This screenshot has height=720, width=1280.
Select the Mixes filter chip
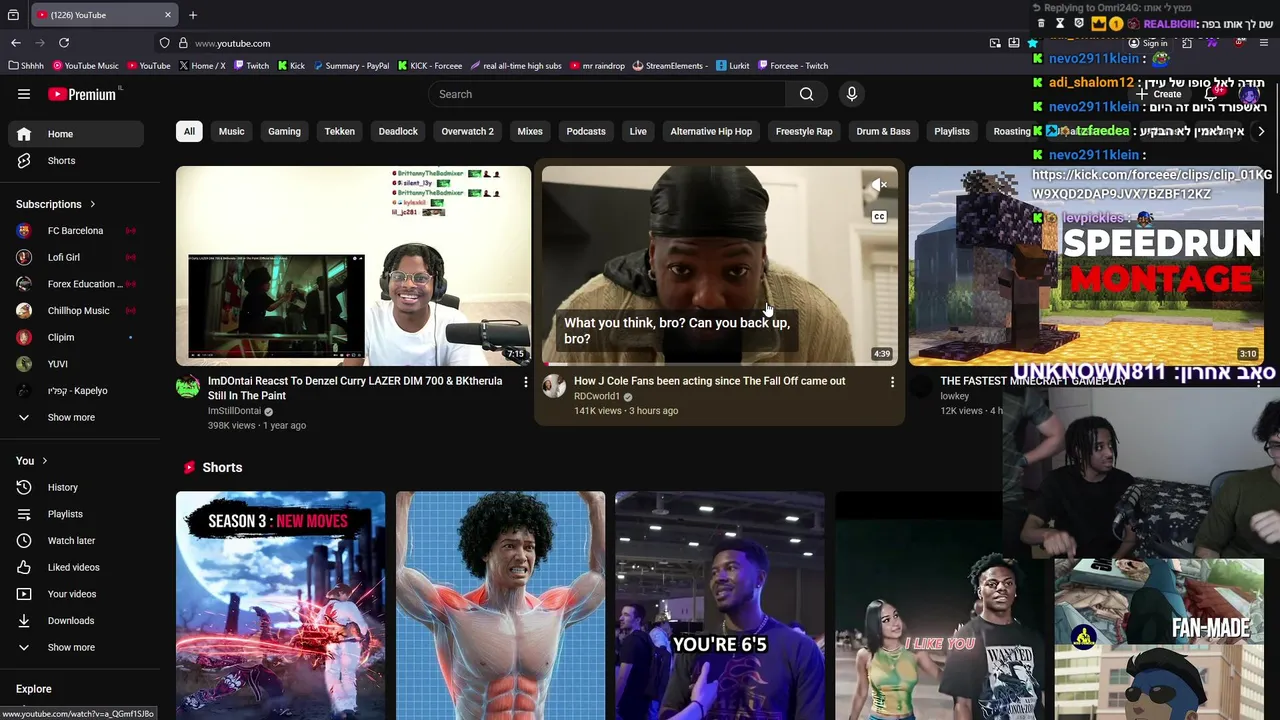[530, 131]
